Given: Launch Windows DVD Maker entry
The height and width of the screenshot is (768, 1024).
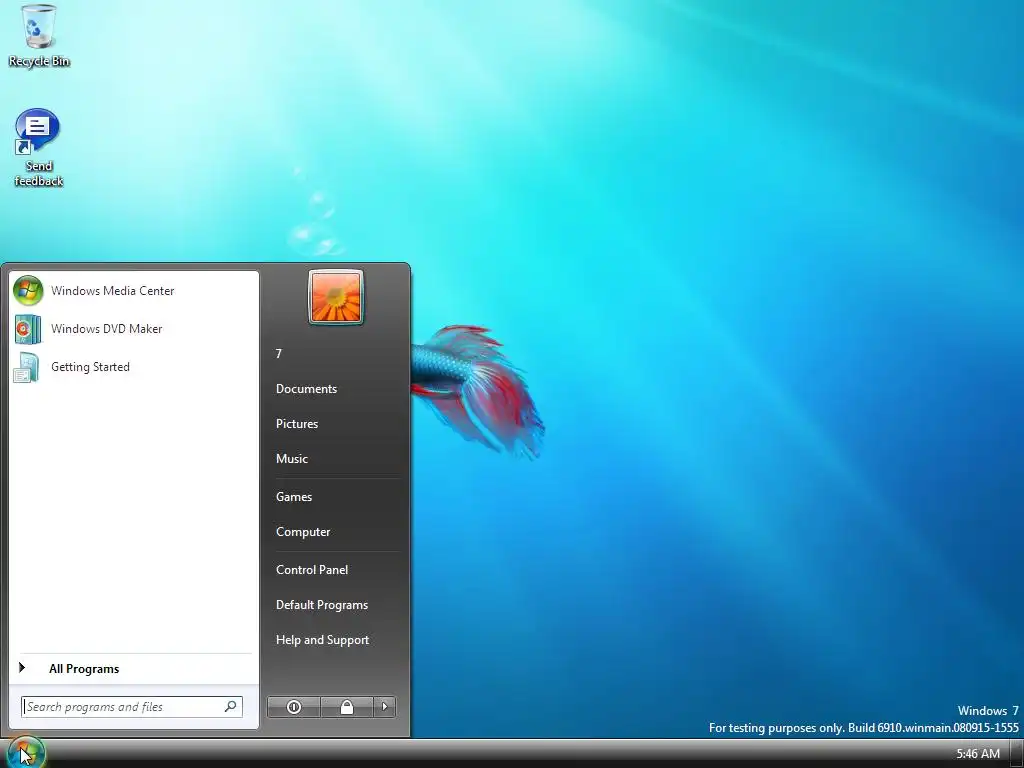Looking at the screenshot, I should coord(134,328).
